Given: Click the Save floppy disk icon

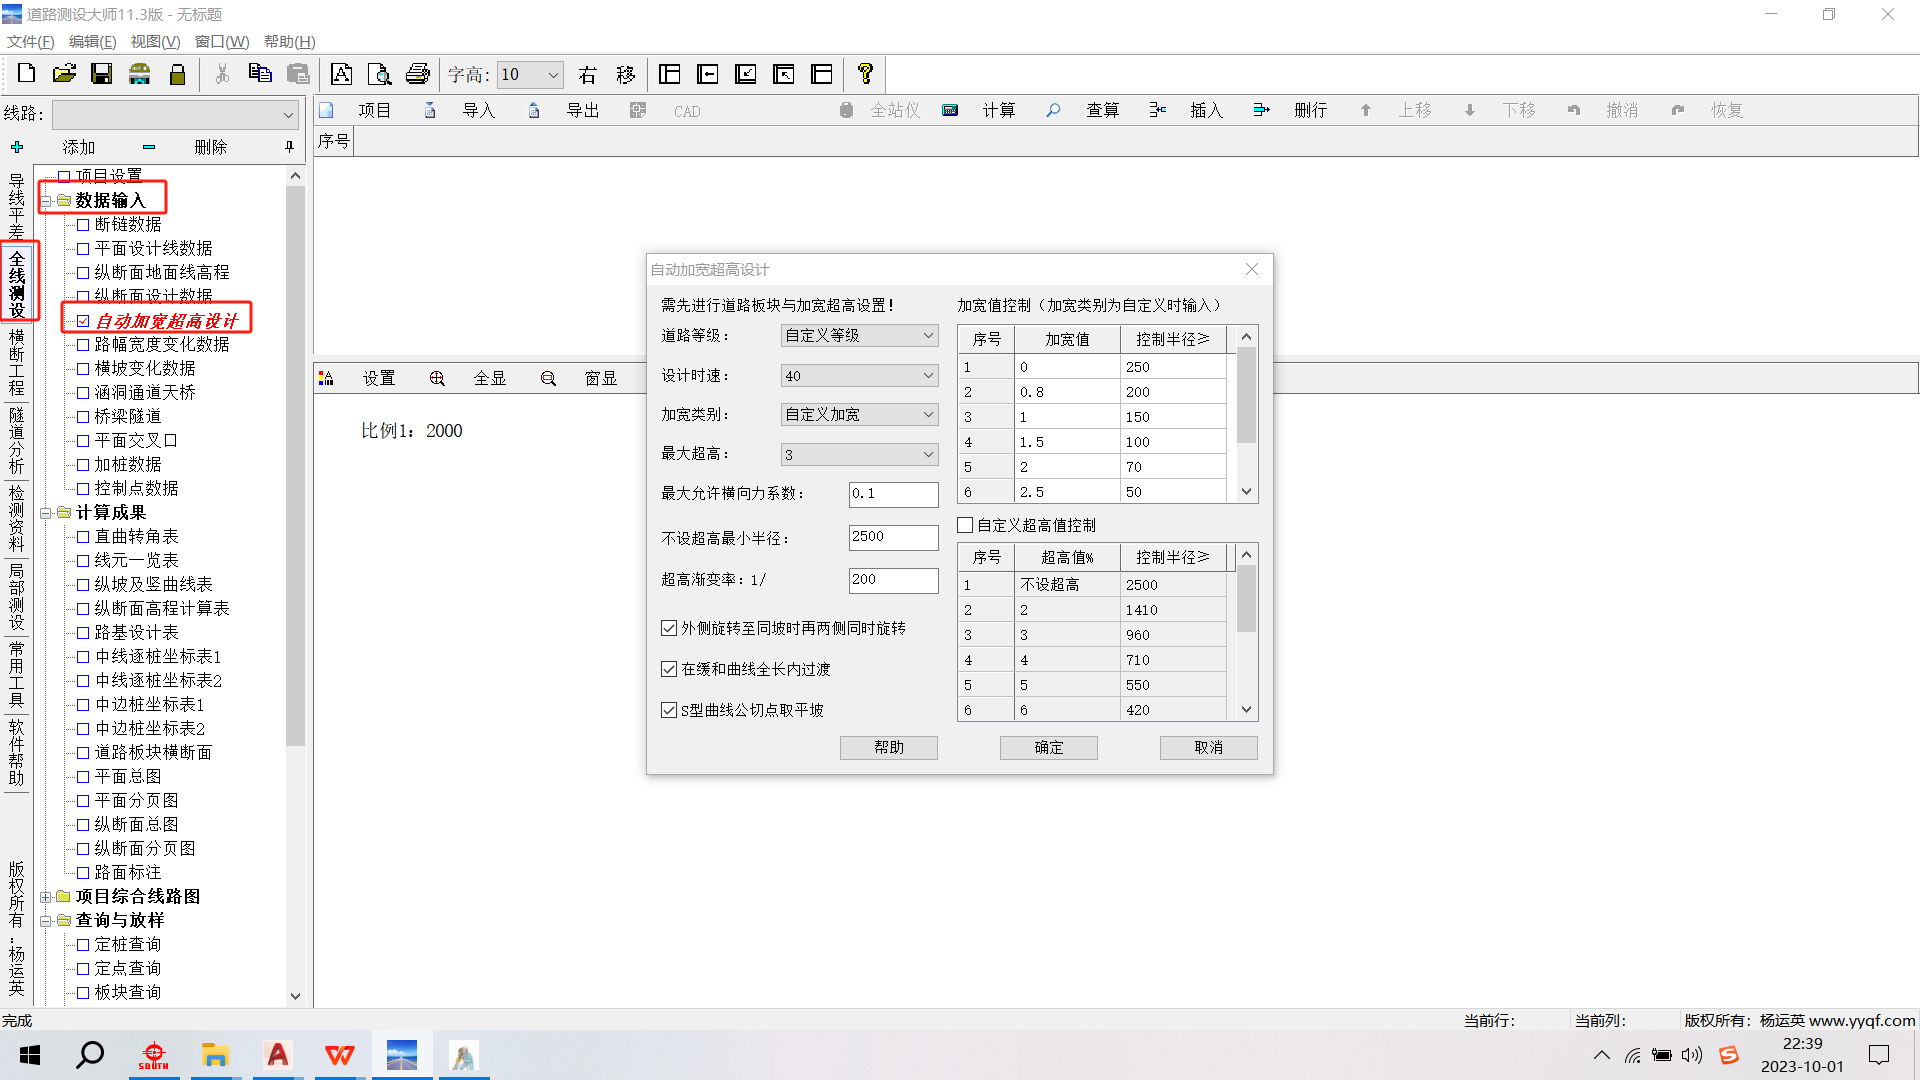Looking at the screenshot, I should tap(101, 74).
